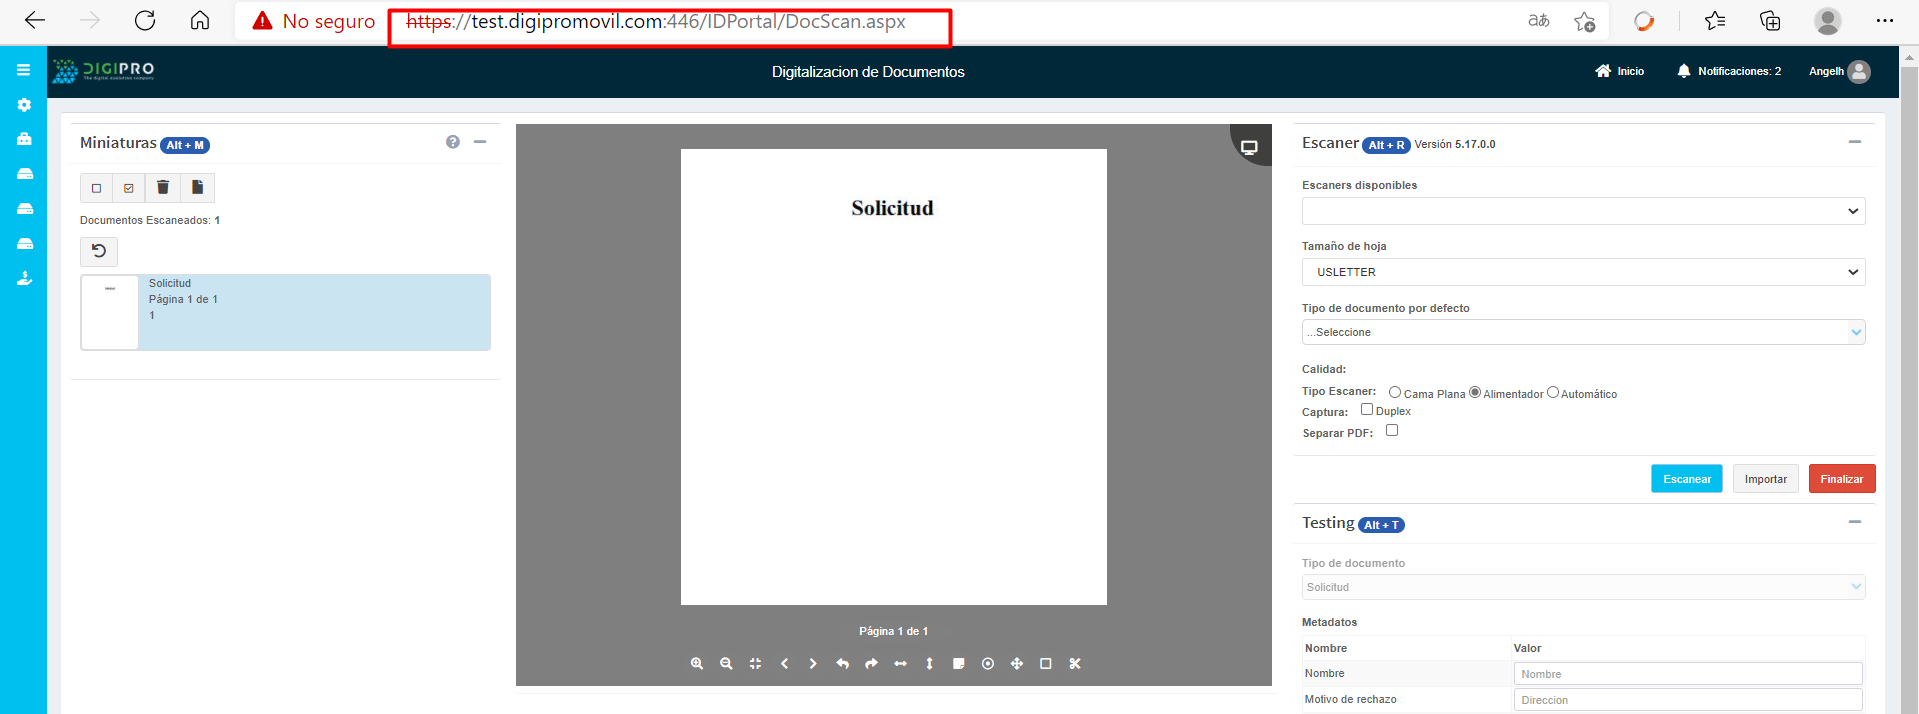The width and height of the screenshot is (1919, 714).
Task: Go to next page using right chevron
Action: [x=813, y=664]
